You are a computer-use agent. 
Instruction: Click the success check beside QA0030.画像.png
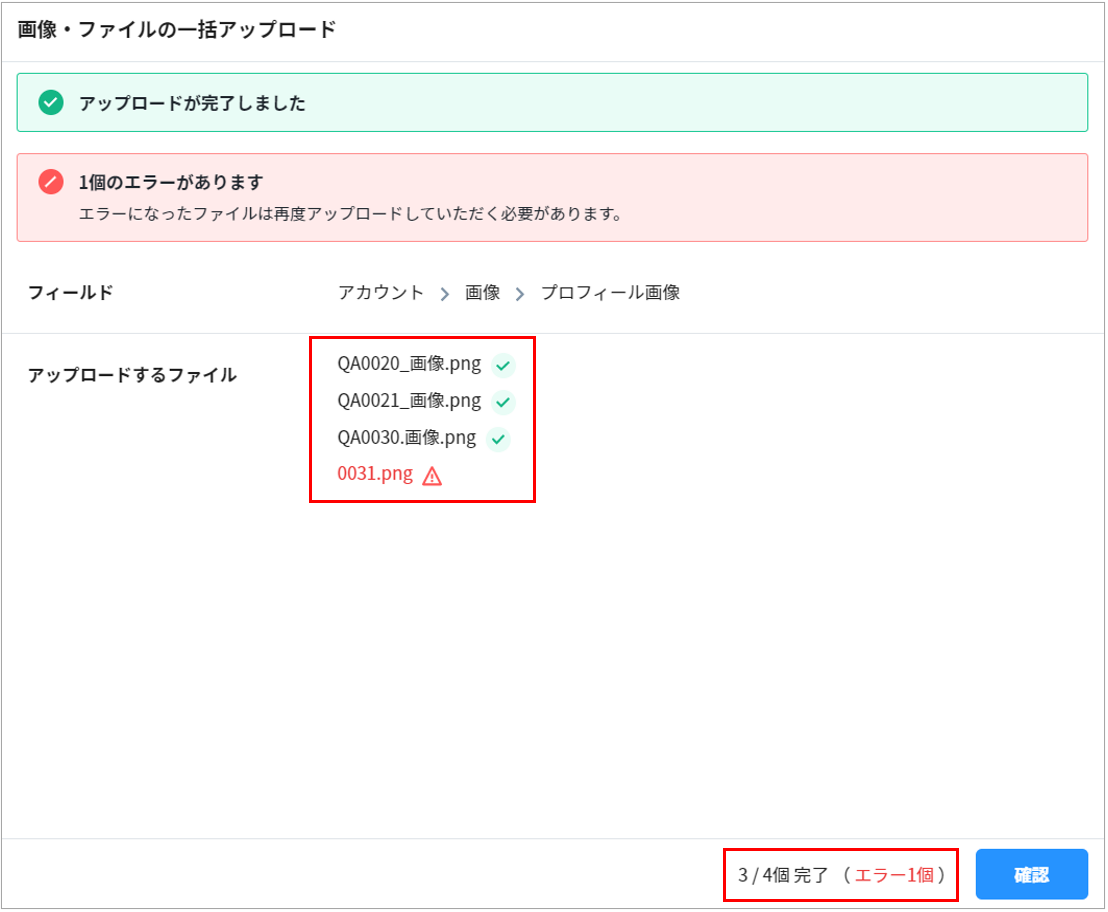click(x=498, y=440)
